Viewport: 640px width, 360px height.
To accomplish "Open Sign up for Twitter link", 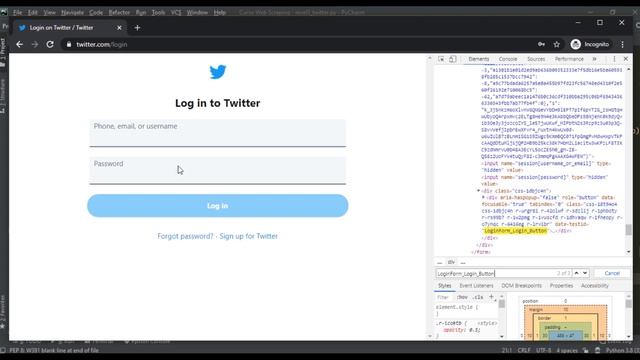I will coord(249,236).
